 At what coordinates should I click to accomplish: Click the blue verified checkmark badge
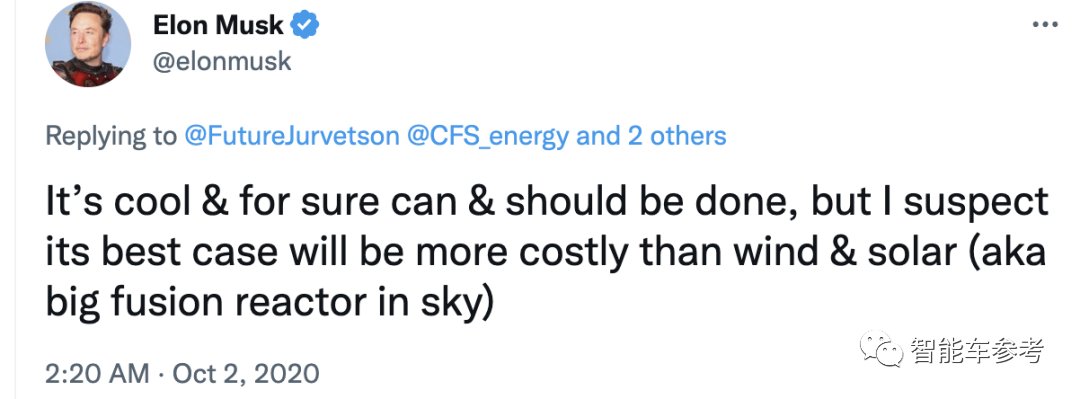click(304, 25)
